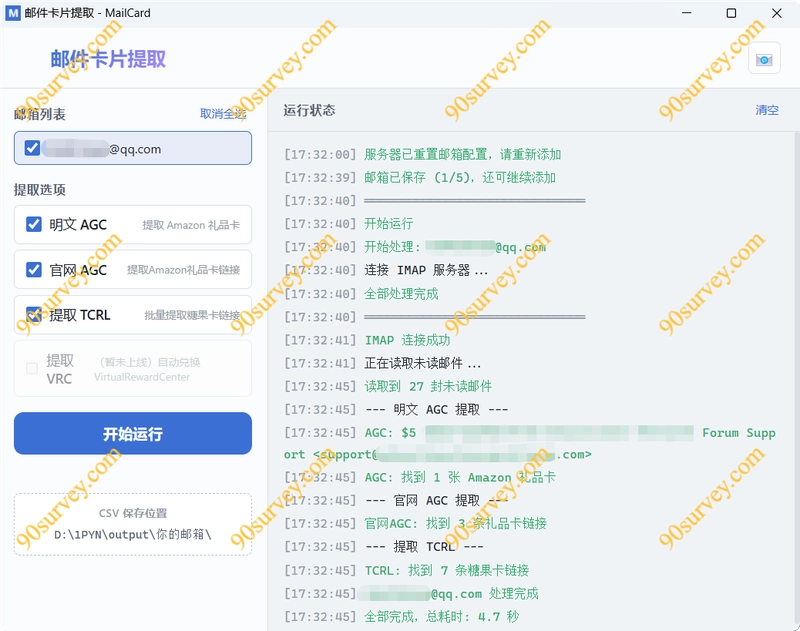Click log line 开始运行
The width and height of the screenshot is (800, 631).
[x=389, y=223]
